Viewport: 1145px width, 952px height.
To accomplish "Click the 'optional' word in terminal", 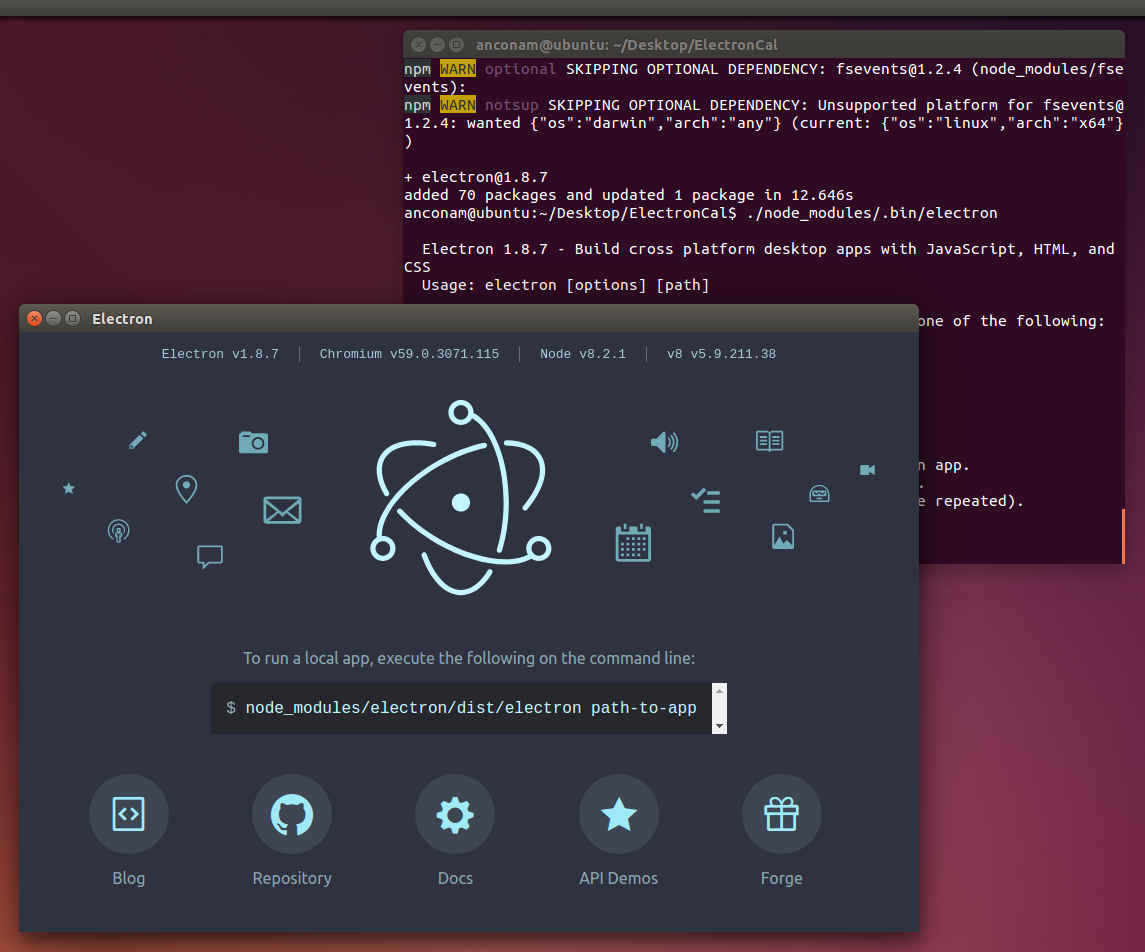I will point(520,69).
